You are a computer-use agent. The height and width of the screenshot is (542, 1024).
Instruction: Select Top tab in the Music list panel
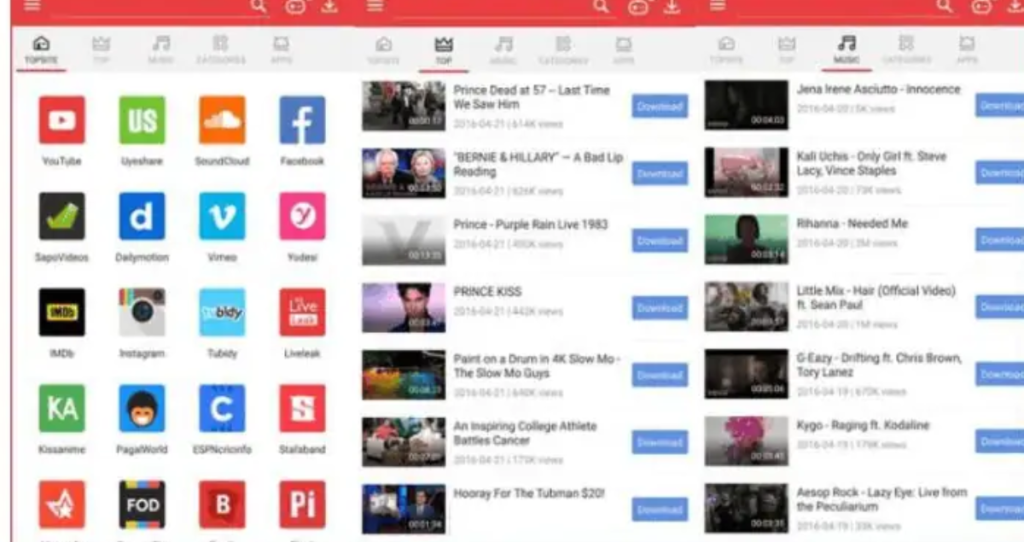(x=786, y=50)
